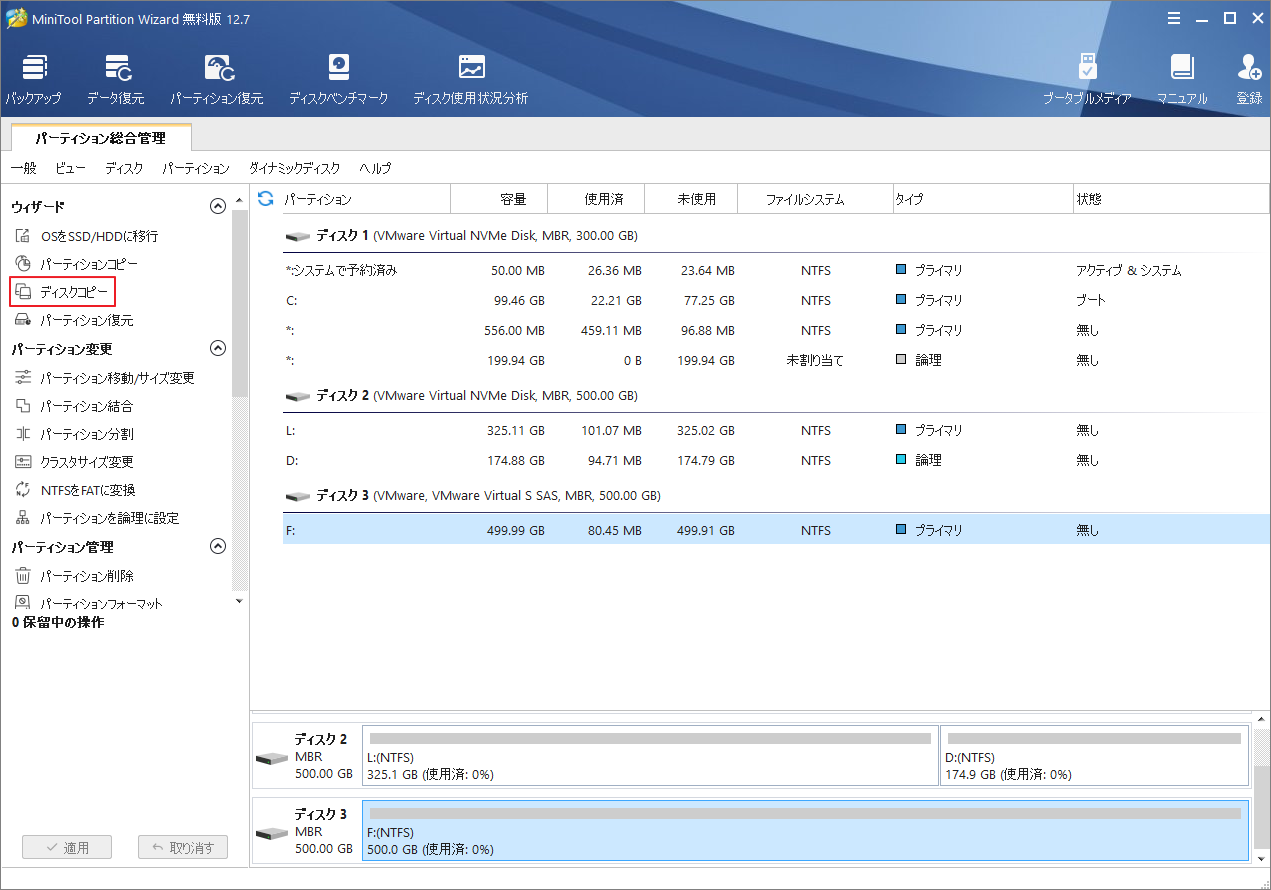Collapse the パーティション管理 section
Image resolution: width=1271 pixels, height=890 pixels.
tap(217, 547)
